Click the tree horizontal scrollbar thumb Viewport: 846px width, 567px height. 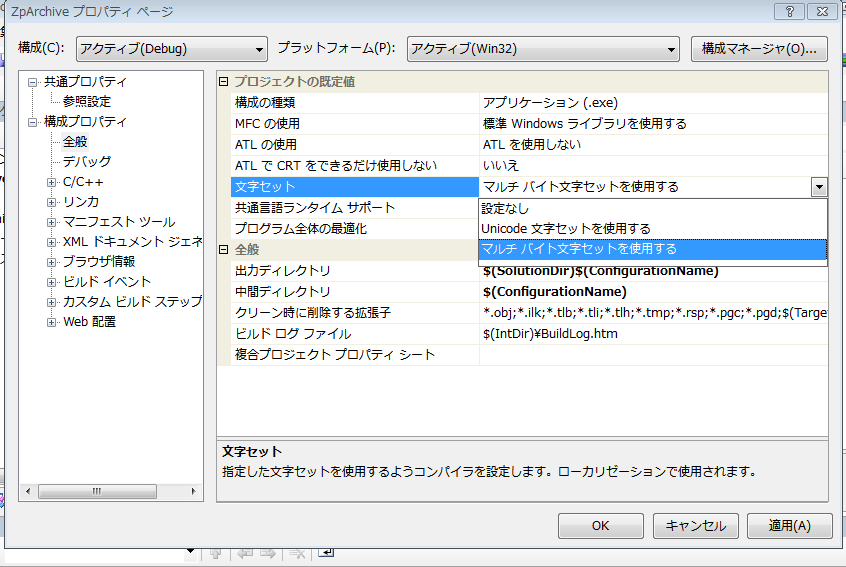point(98,491)
